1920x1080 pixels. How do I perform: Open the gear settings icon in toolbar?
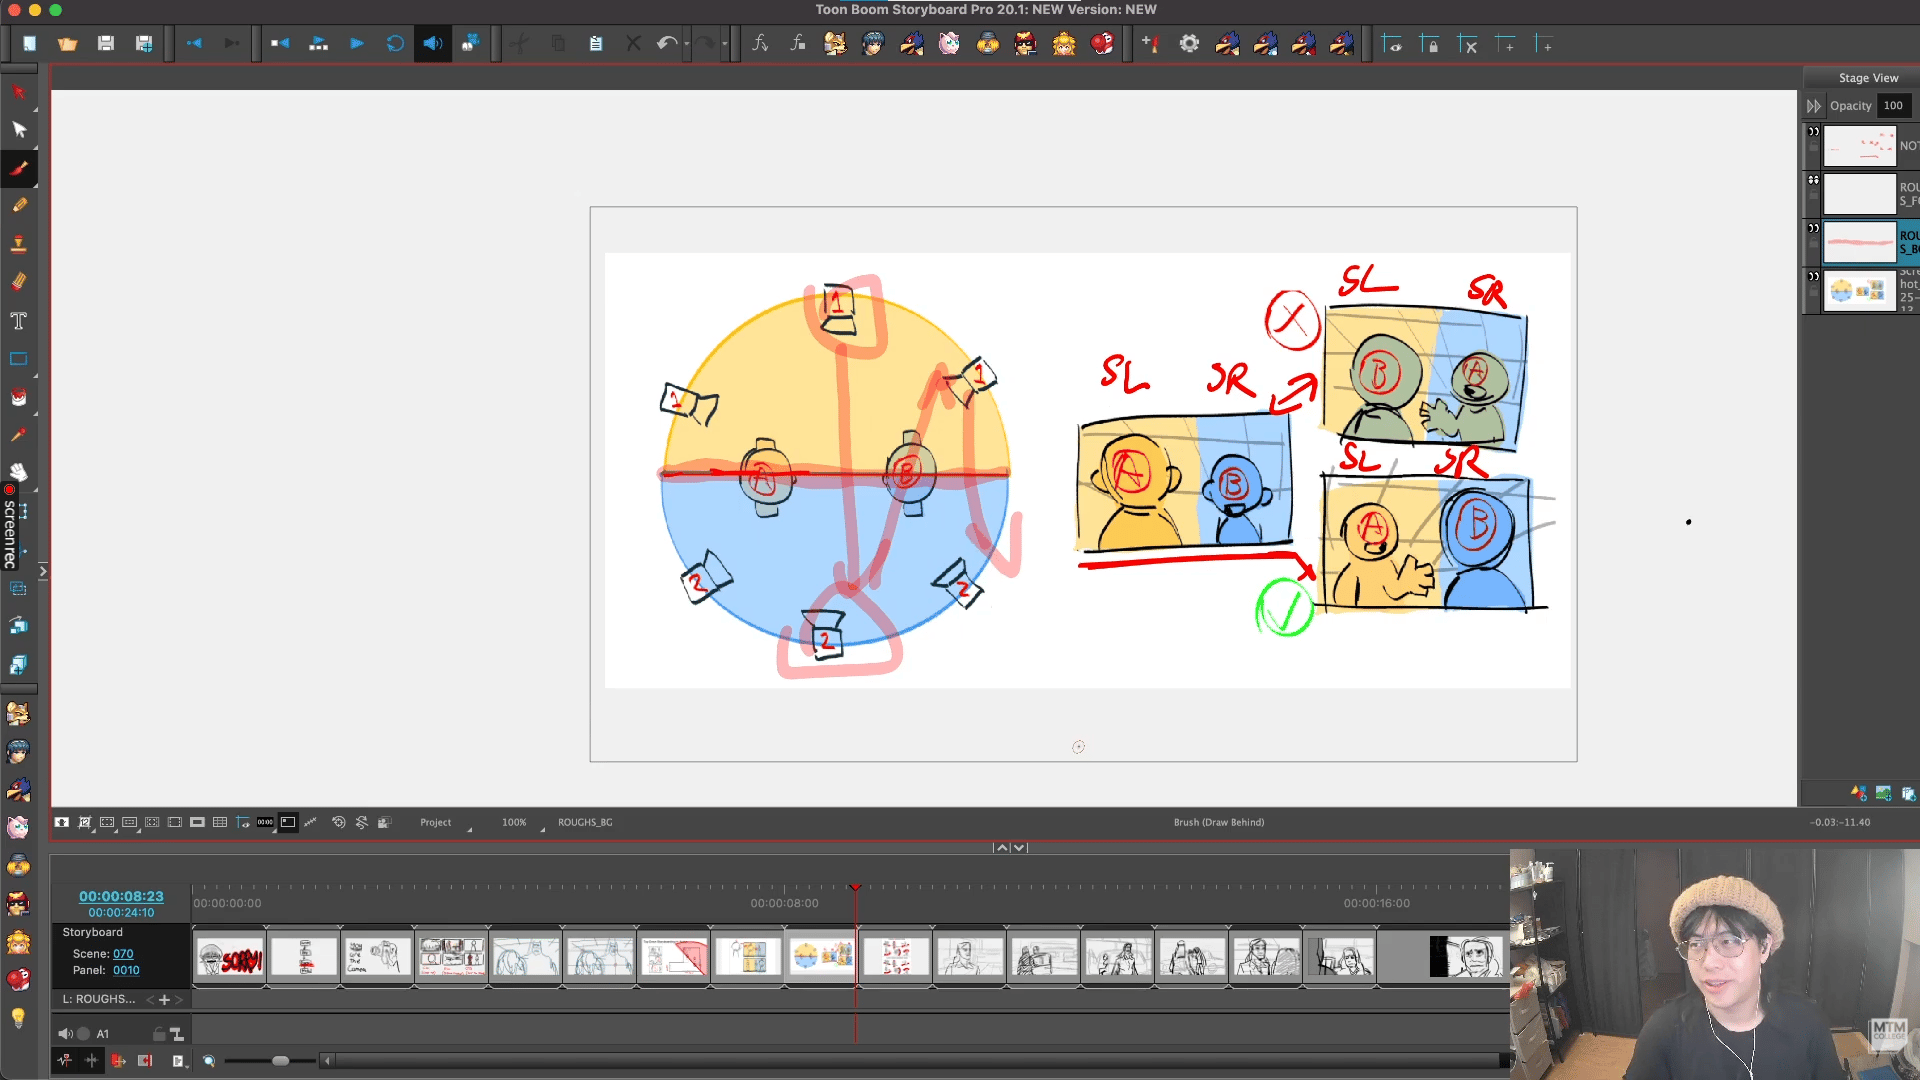click(1189, 44)
